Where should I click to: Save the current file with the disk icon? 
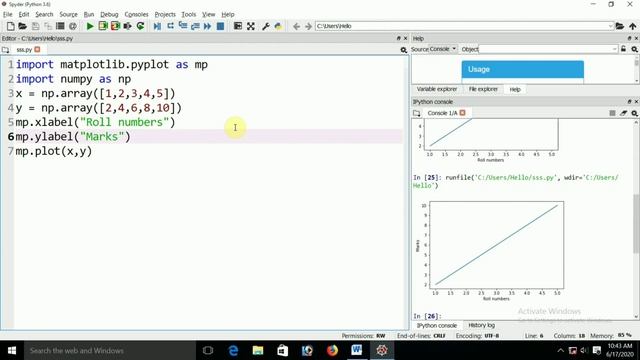point(36,26)
